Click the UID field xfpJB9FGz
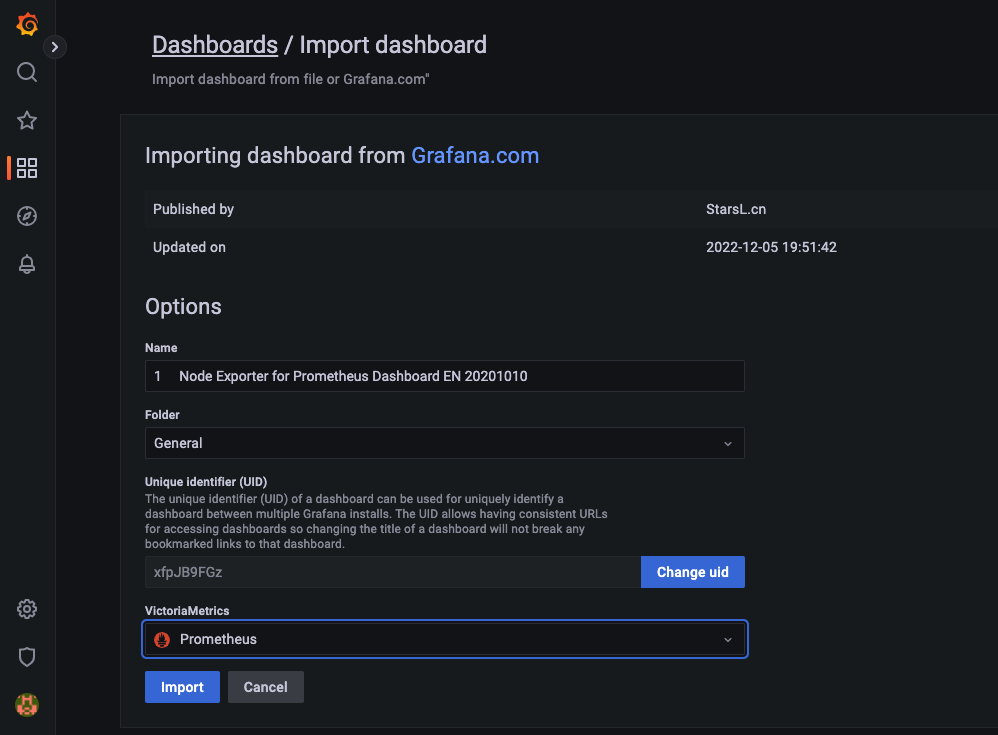998x735 pixels. (393, 572)
